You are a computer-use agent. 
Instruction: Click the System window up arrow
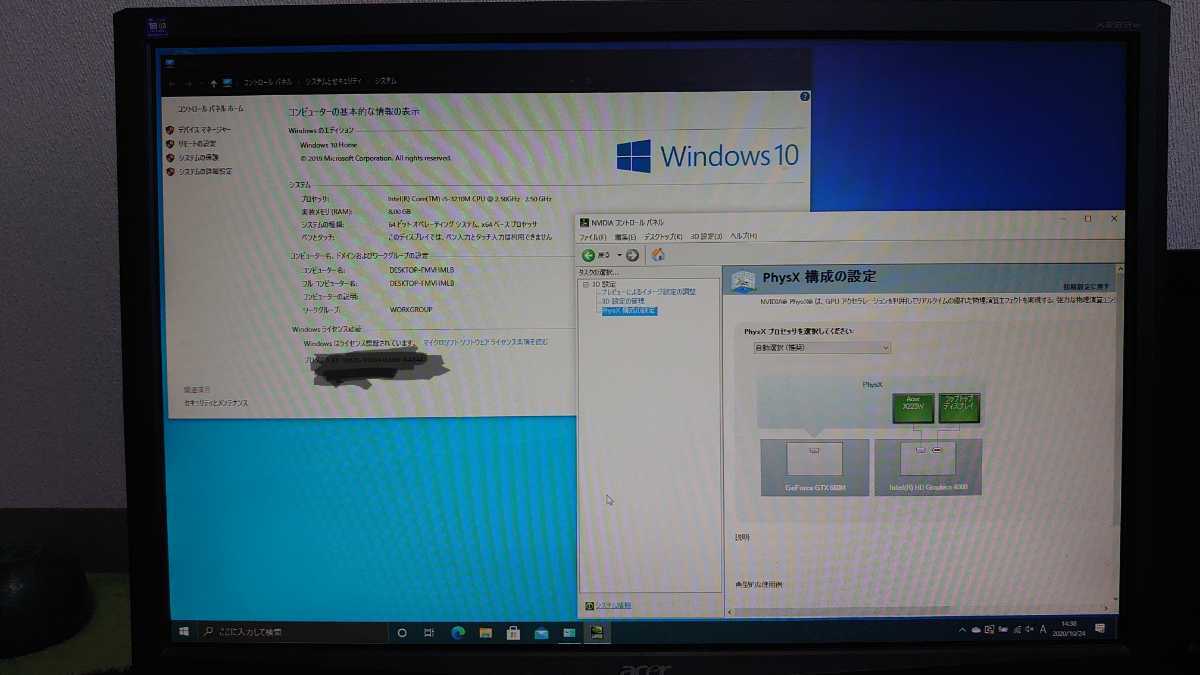[x=213, y=82]
